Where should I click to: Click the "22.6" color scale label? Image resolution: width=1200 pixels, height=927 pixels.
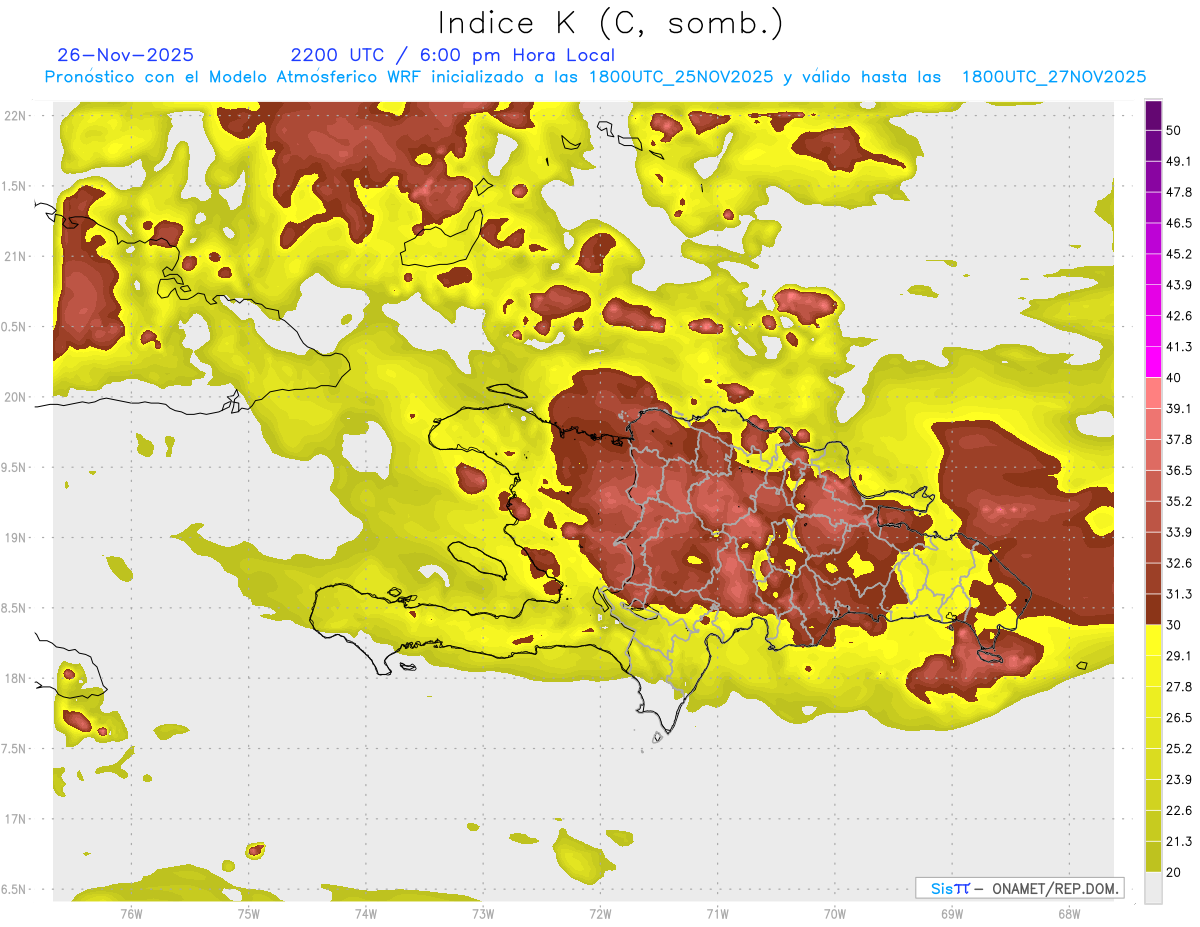click(x=1178, y=810)
